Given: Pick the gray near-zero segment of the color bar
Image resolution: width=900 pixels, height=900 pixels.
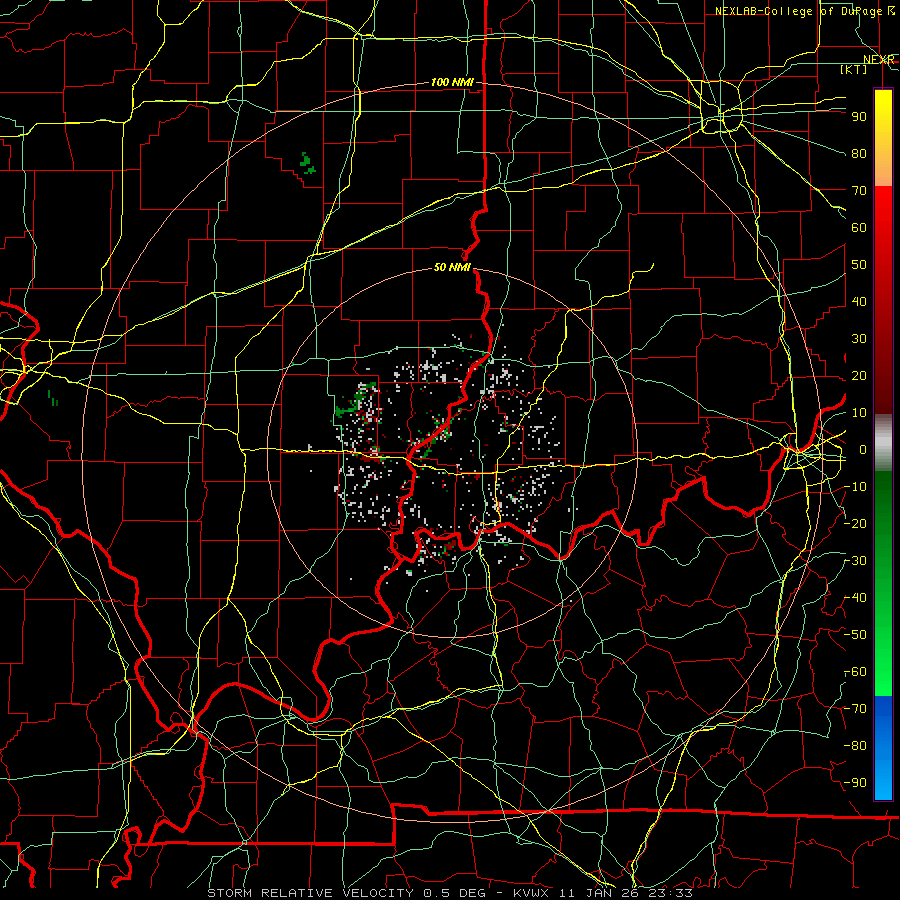Looking at the screenshot, I should [x=883, y=442].
